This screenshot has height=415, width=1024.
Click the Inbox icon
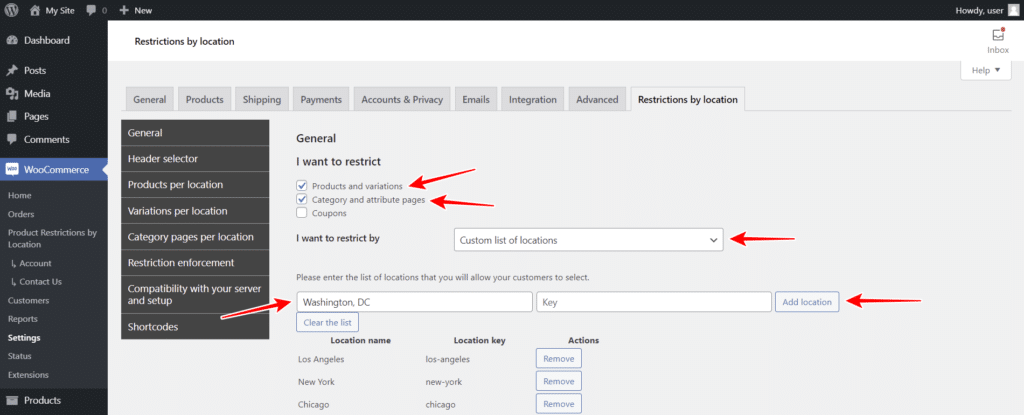997,35
